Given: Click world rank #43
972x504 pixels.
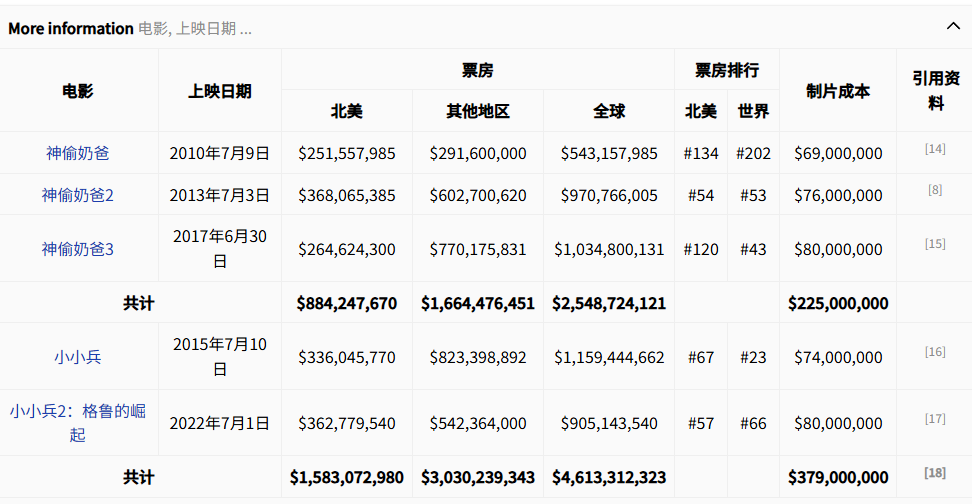Looking at the screenshot, I should click(x=753, y=250).
